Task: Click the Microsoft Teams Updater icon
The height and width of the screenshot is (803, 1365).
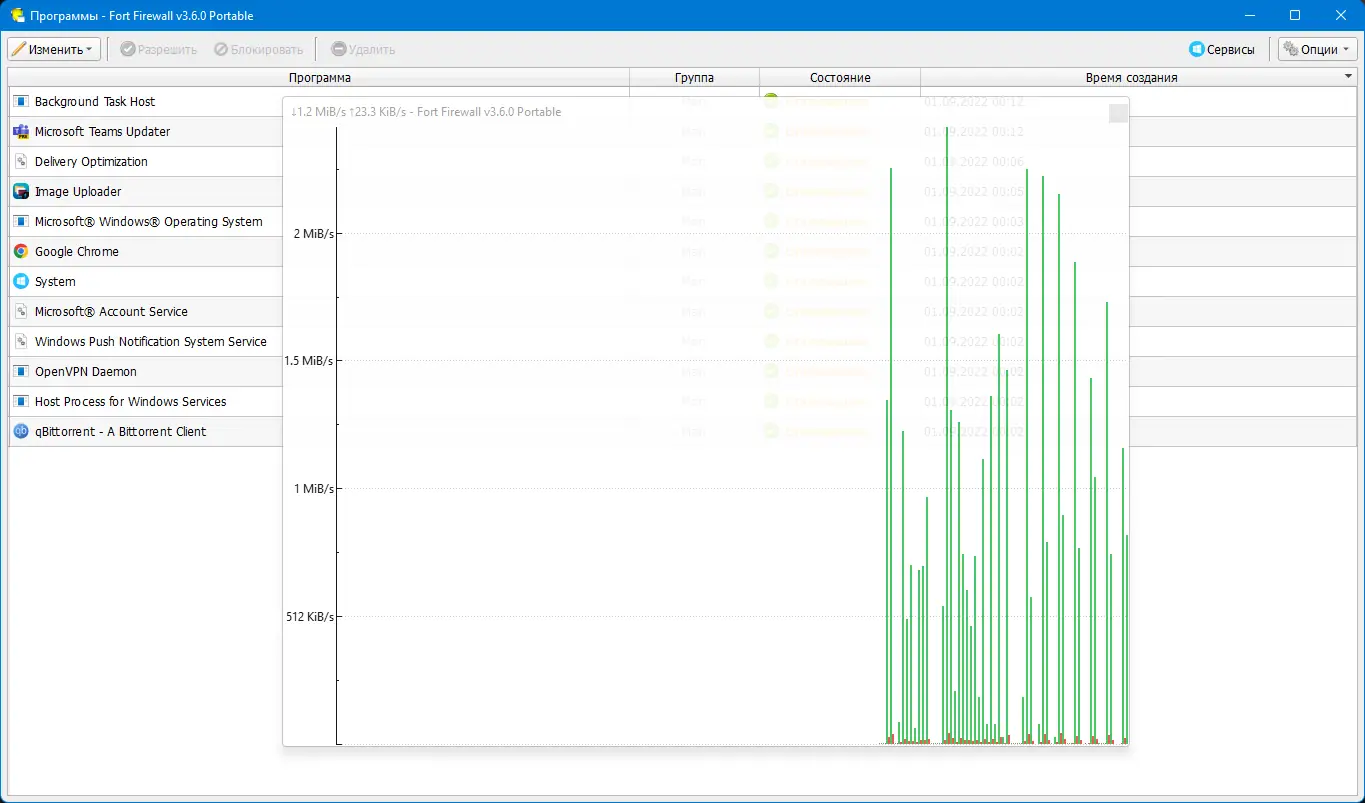Action: coord(20,132)
